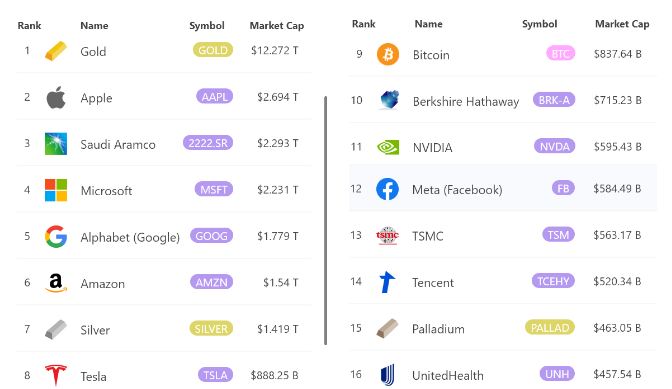Click the green NVIDIA logo
Viewport: 672px width, 389px height.
tap(388, 147)
